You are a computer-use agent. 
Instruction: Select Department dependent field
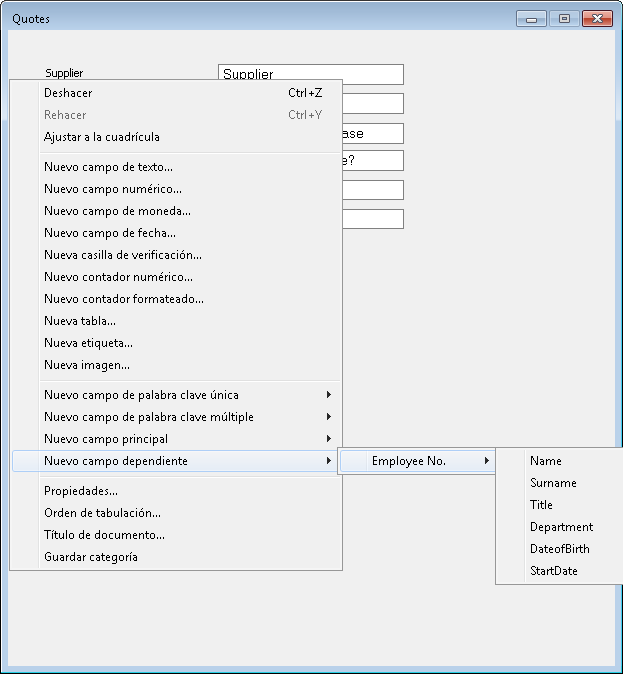(x=561, y=527)
